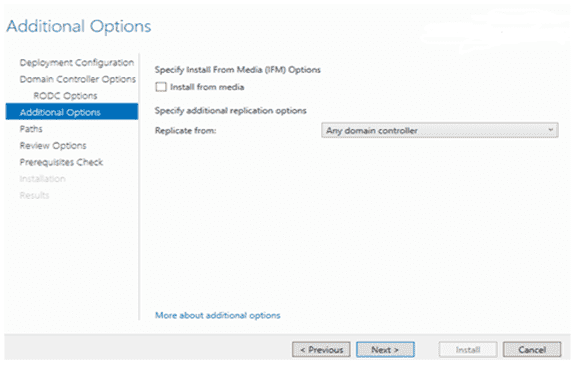Click the Additional Options page title
The image size is (583, 367).
click(79, 26)
